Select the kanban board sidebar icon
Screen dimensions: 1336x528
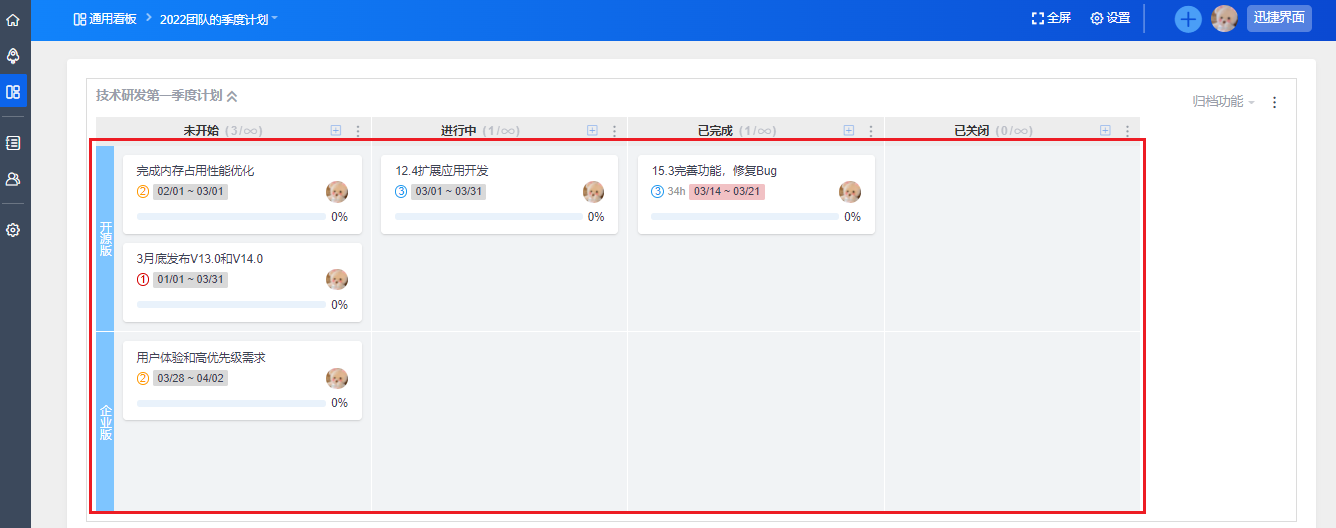pos(13,91)
